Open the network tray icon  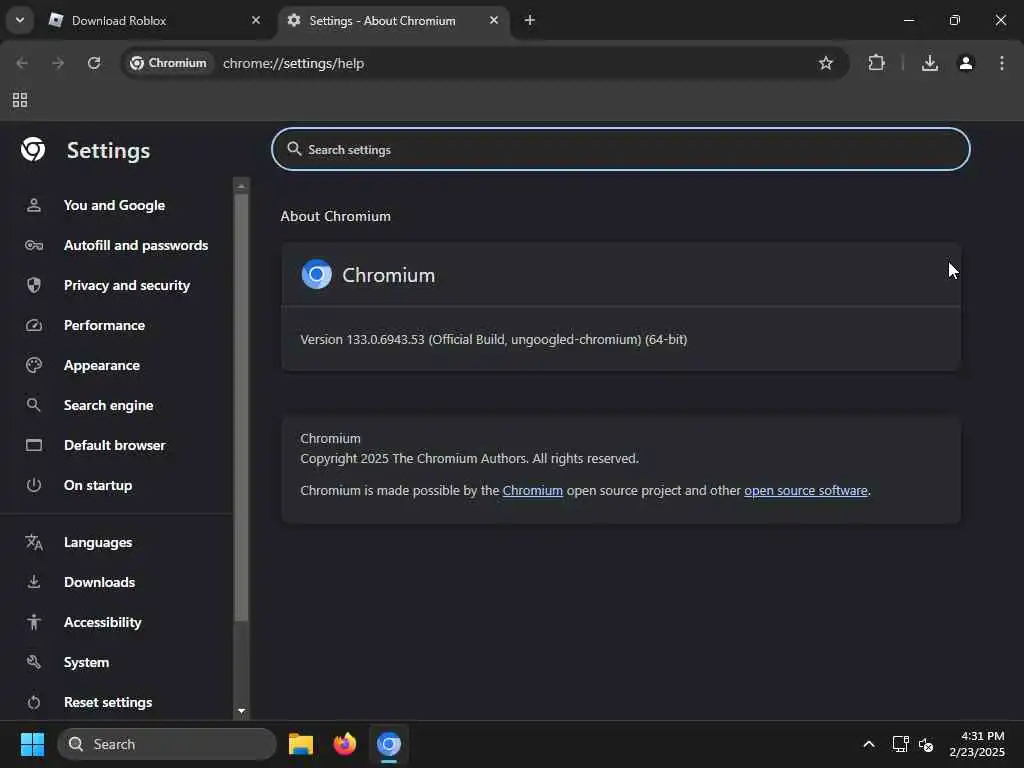point(901,744)
